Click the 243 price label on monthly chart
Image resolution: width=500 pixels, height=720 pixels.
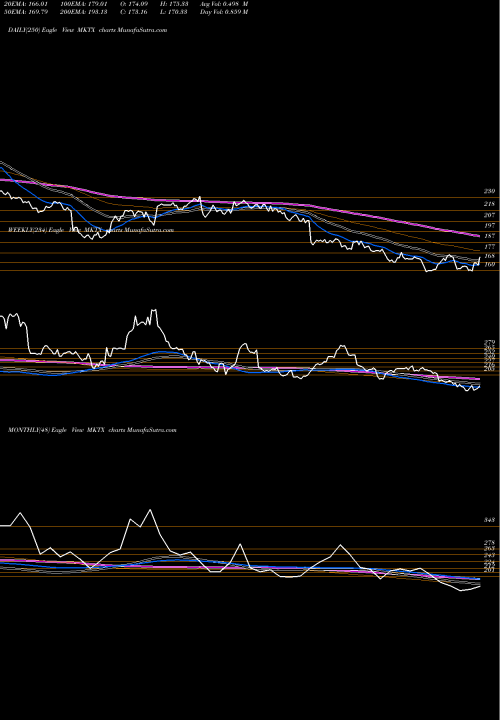tap(489, 555)
